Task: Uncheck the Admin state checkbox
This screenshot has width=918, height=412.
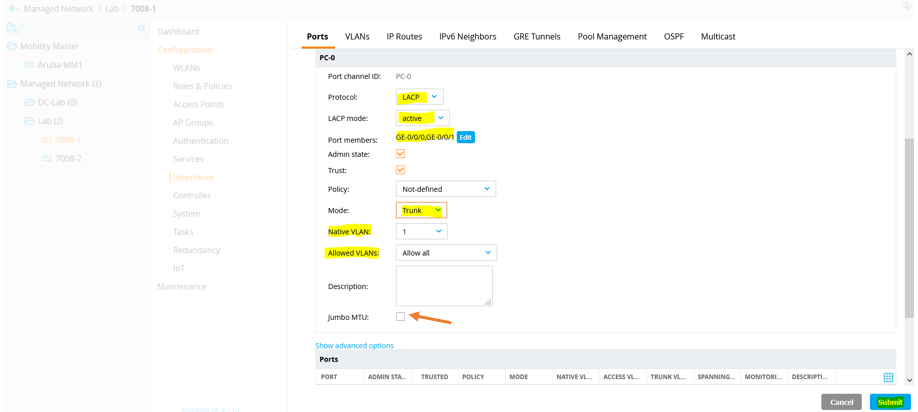Action: 400,154
